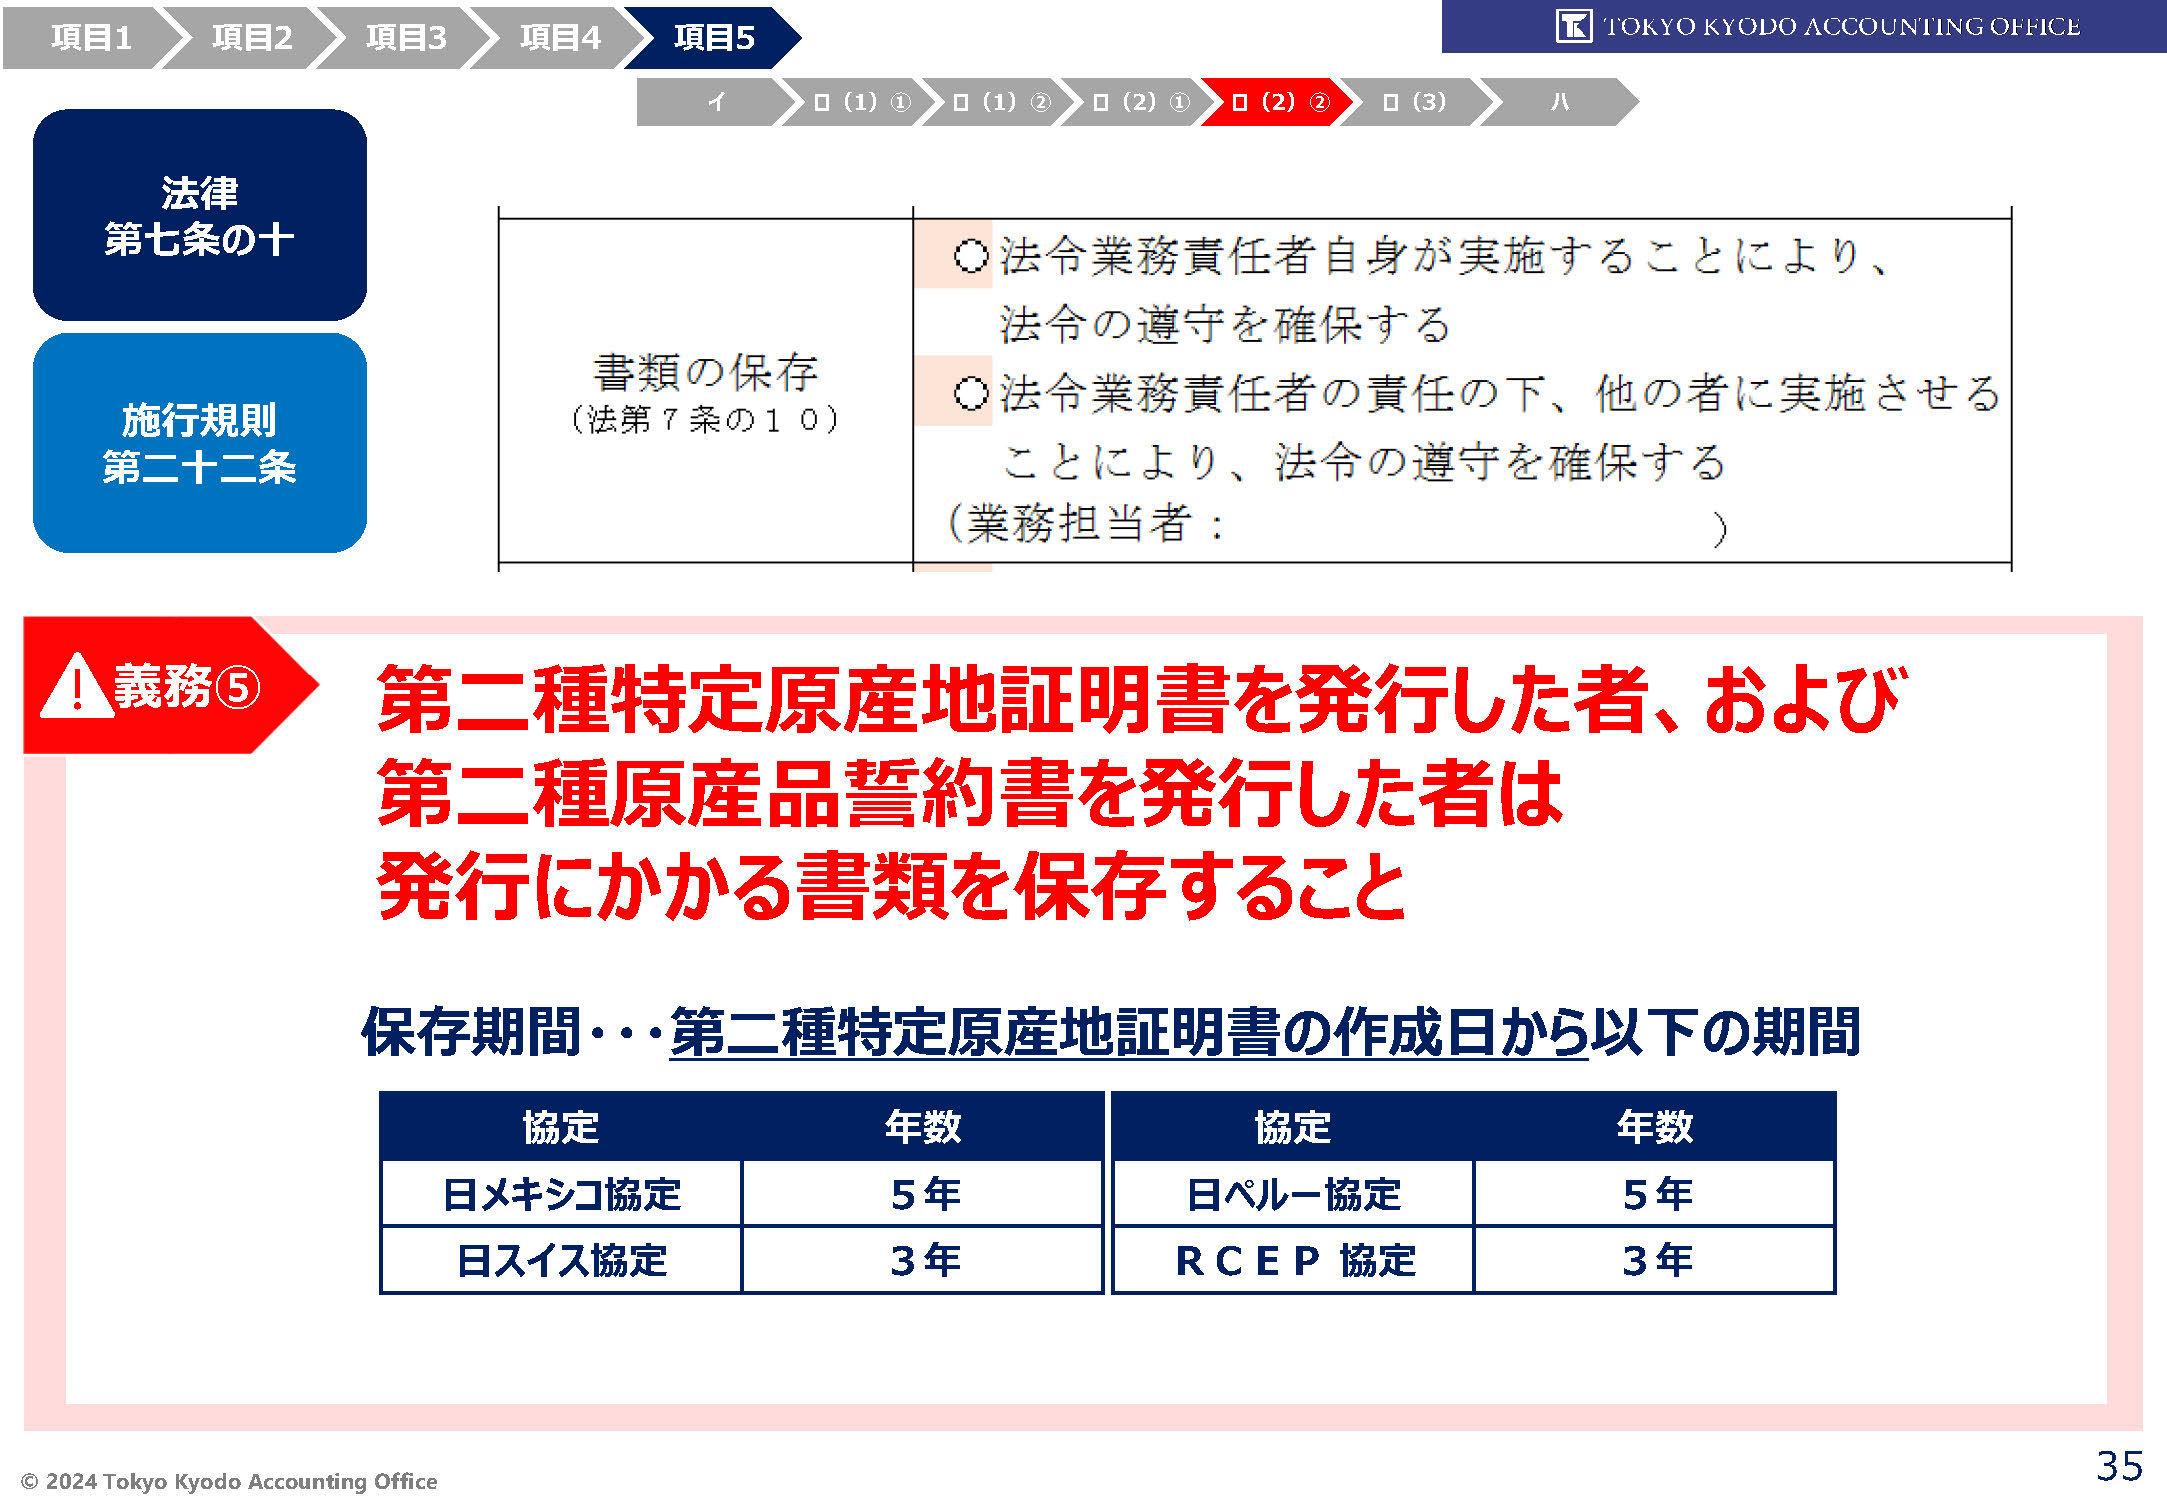This screenshot has height=1500, width=2167.
Task: Open 項目4 breadcrumb step
Action: click(559, 38)
